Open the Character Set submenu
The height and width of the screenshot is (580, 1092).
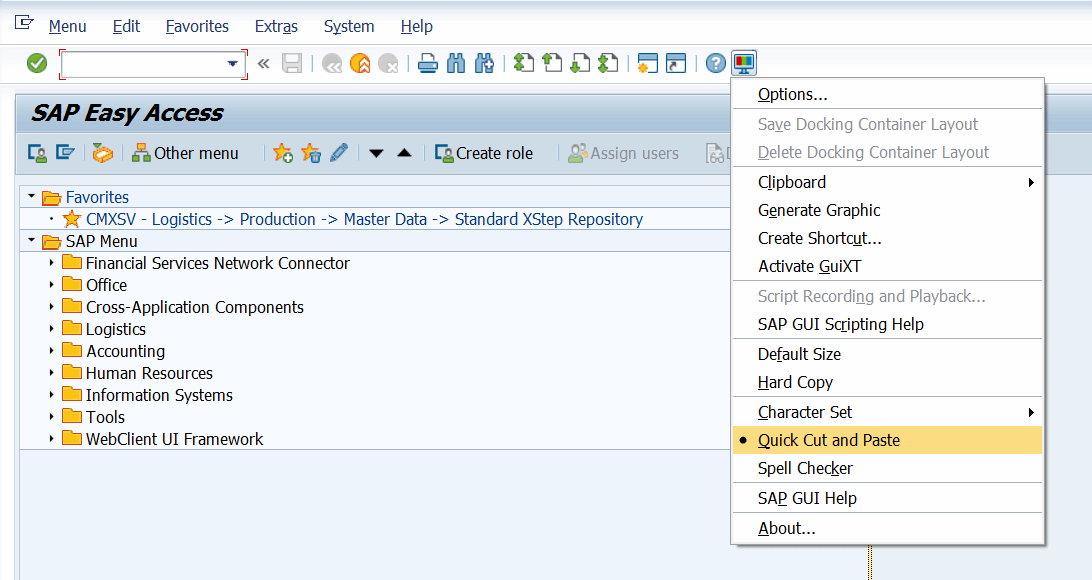887,412
